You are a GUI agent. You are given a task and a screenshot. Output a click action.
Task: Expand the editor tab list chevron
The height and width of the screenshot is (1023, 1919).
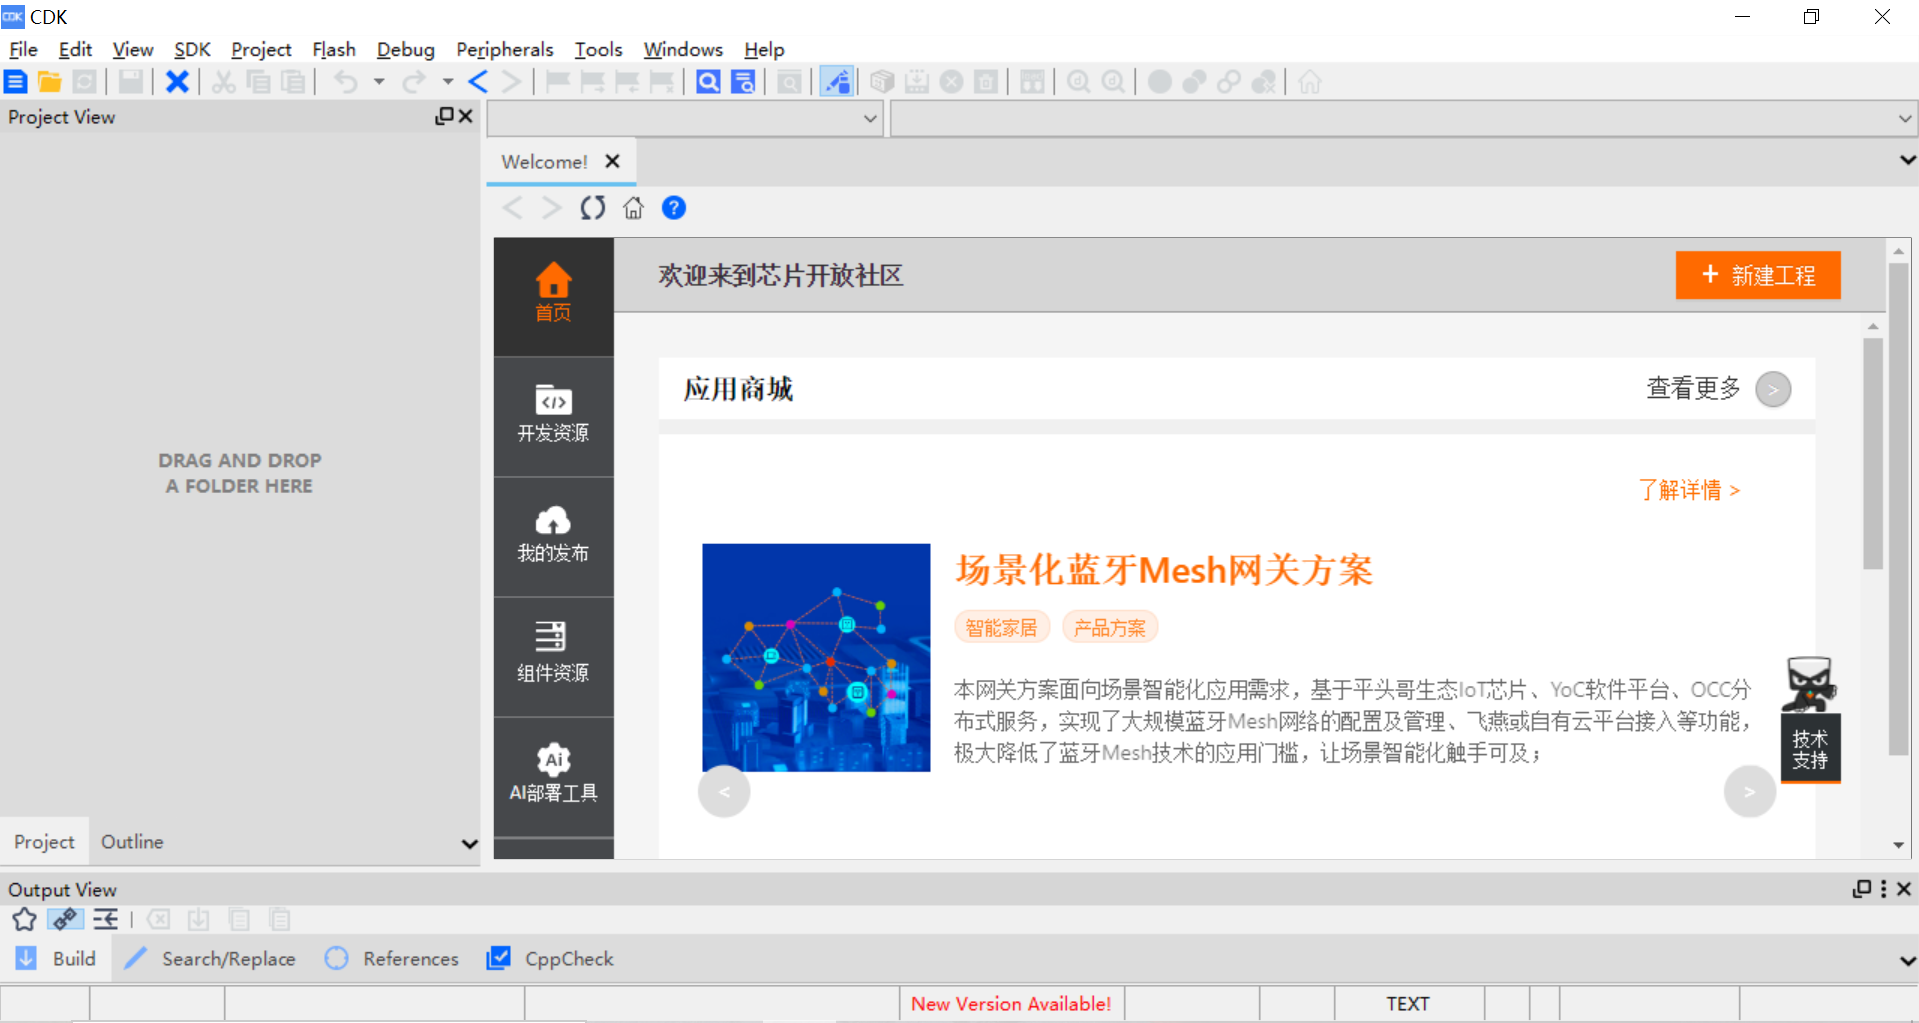(x=1907, y=160)
